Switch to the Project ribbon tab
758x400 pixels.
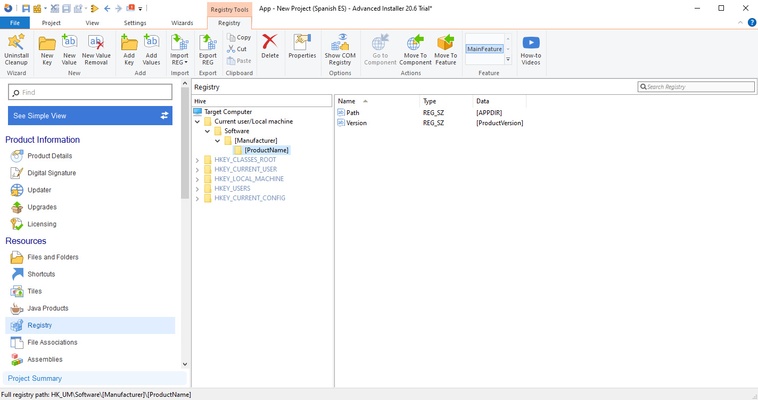pos(51,23)
